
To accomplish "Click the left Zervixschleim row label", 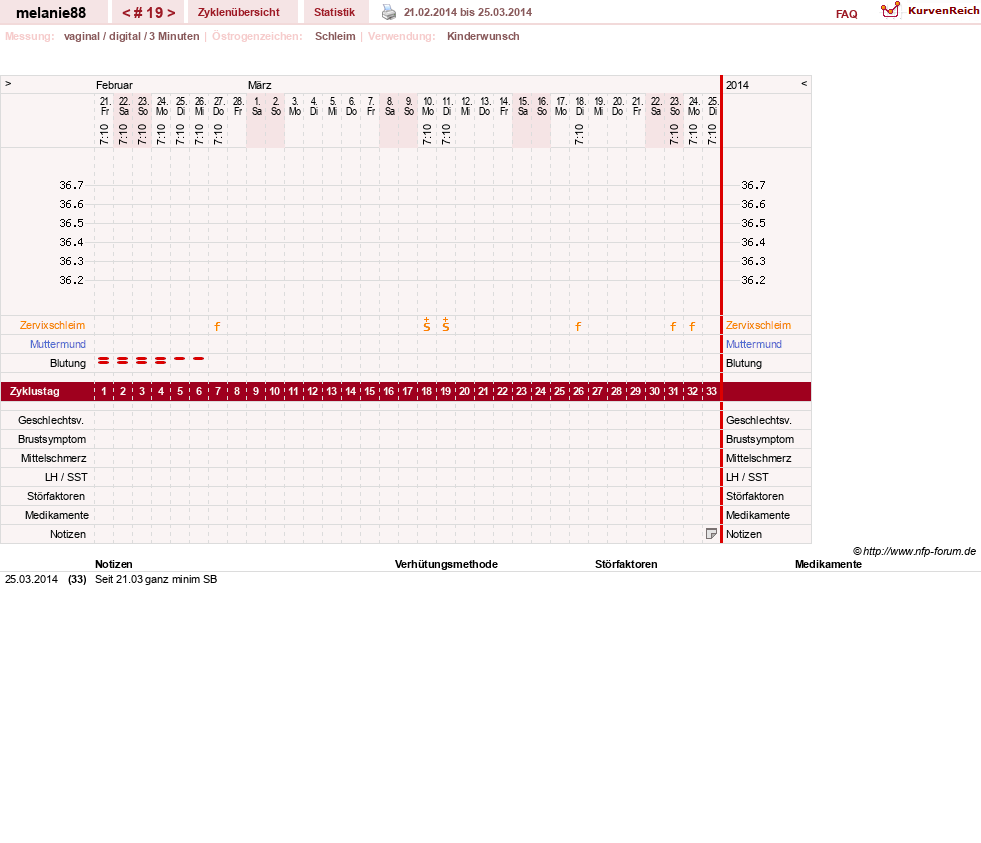I will tap(53, 325).
